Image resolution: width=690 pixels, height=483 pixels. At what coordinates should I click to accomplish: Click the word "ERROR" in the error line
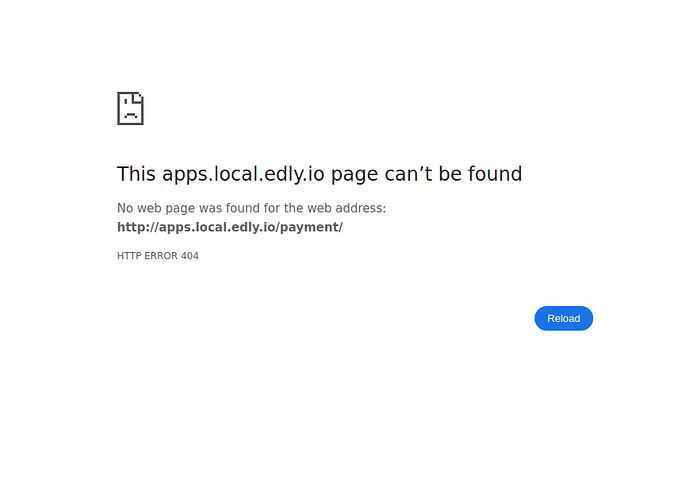click(161, 256)
